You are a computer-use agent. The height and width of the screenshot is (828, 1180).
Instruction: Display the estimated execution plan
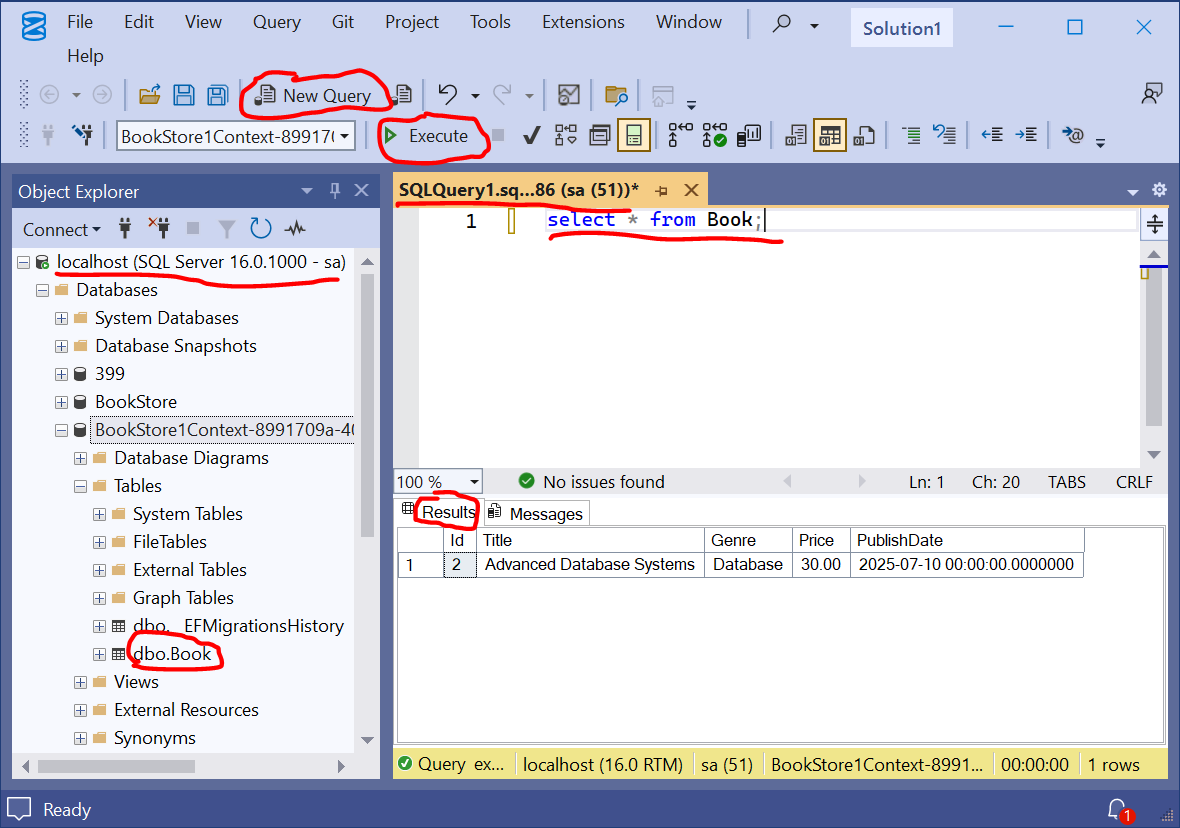point(565,135)
